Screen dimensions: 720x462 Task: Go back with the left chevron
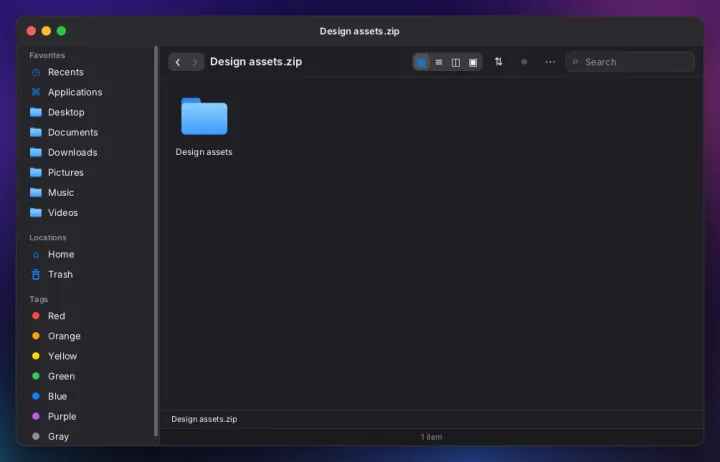pyautogui.click(x=178, y=62)
